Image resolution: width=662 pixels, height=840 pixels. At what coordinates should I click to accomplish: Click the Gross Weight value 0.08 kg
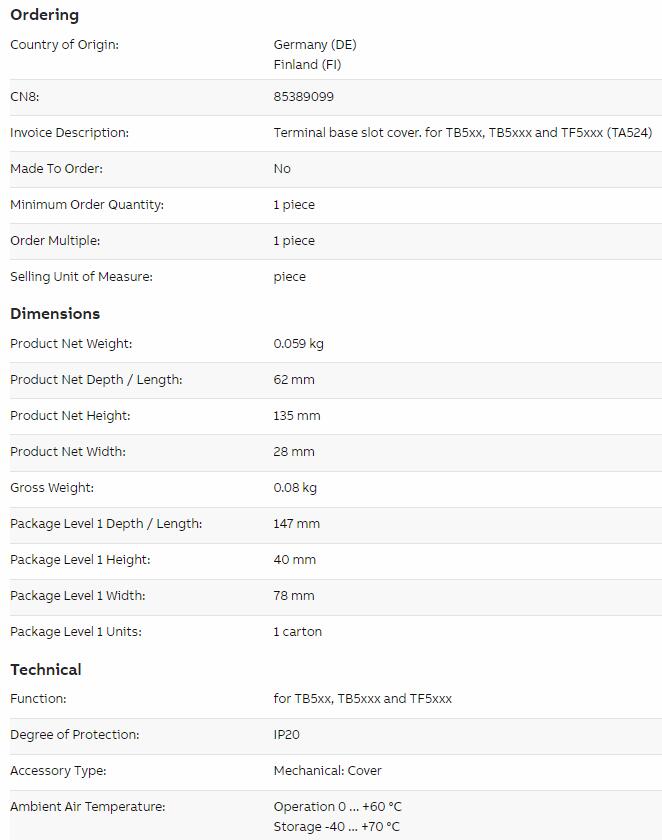tap(295, 488)
